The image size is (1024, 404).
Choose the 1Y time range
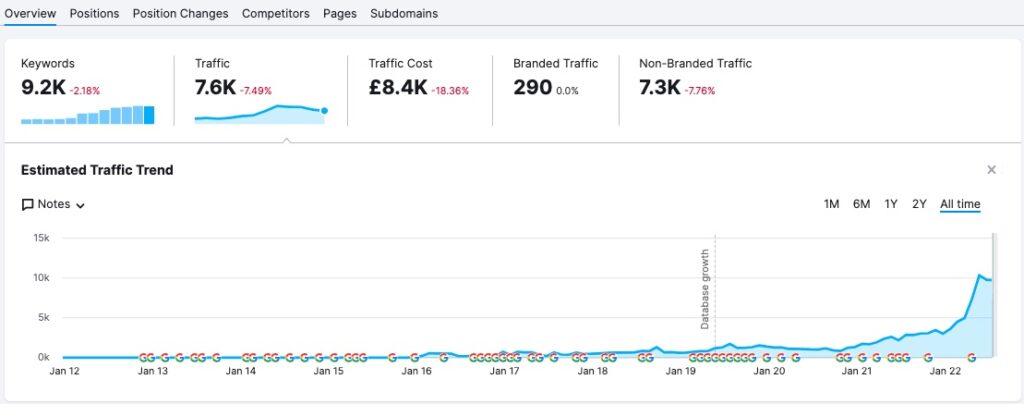coord(891,204)
